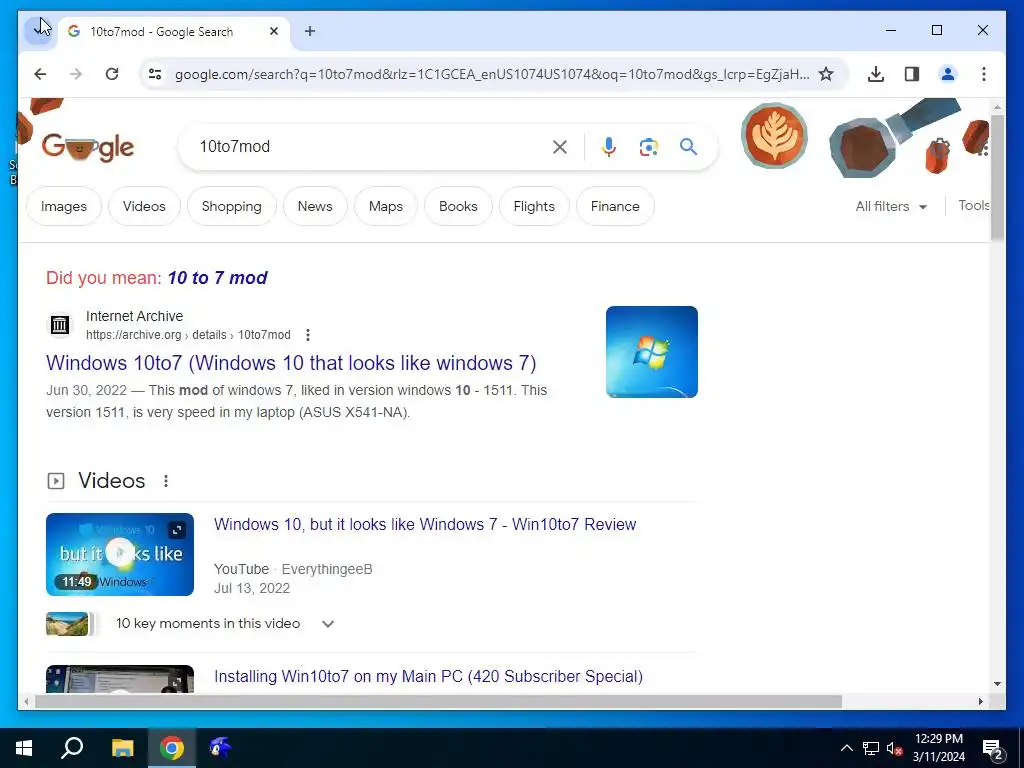Close the 10to7mod Google Search tab
This screenshot has width=1024, height=768.
click(x=274, y=31)
